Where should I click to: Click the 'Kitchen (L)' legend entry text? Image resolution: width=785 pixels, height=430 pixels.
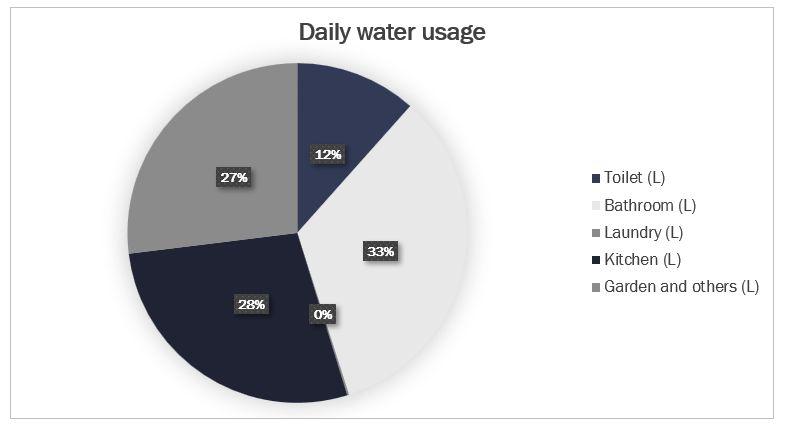pyautogui.click(x=642, y=260)
